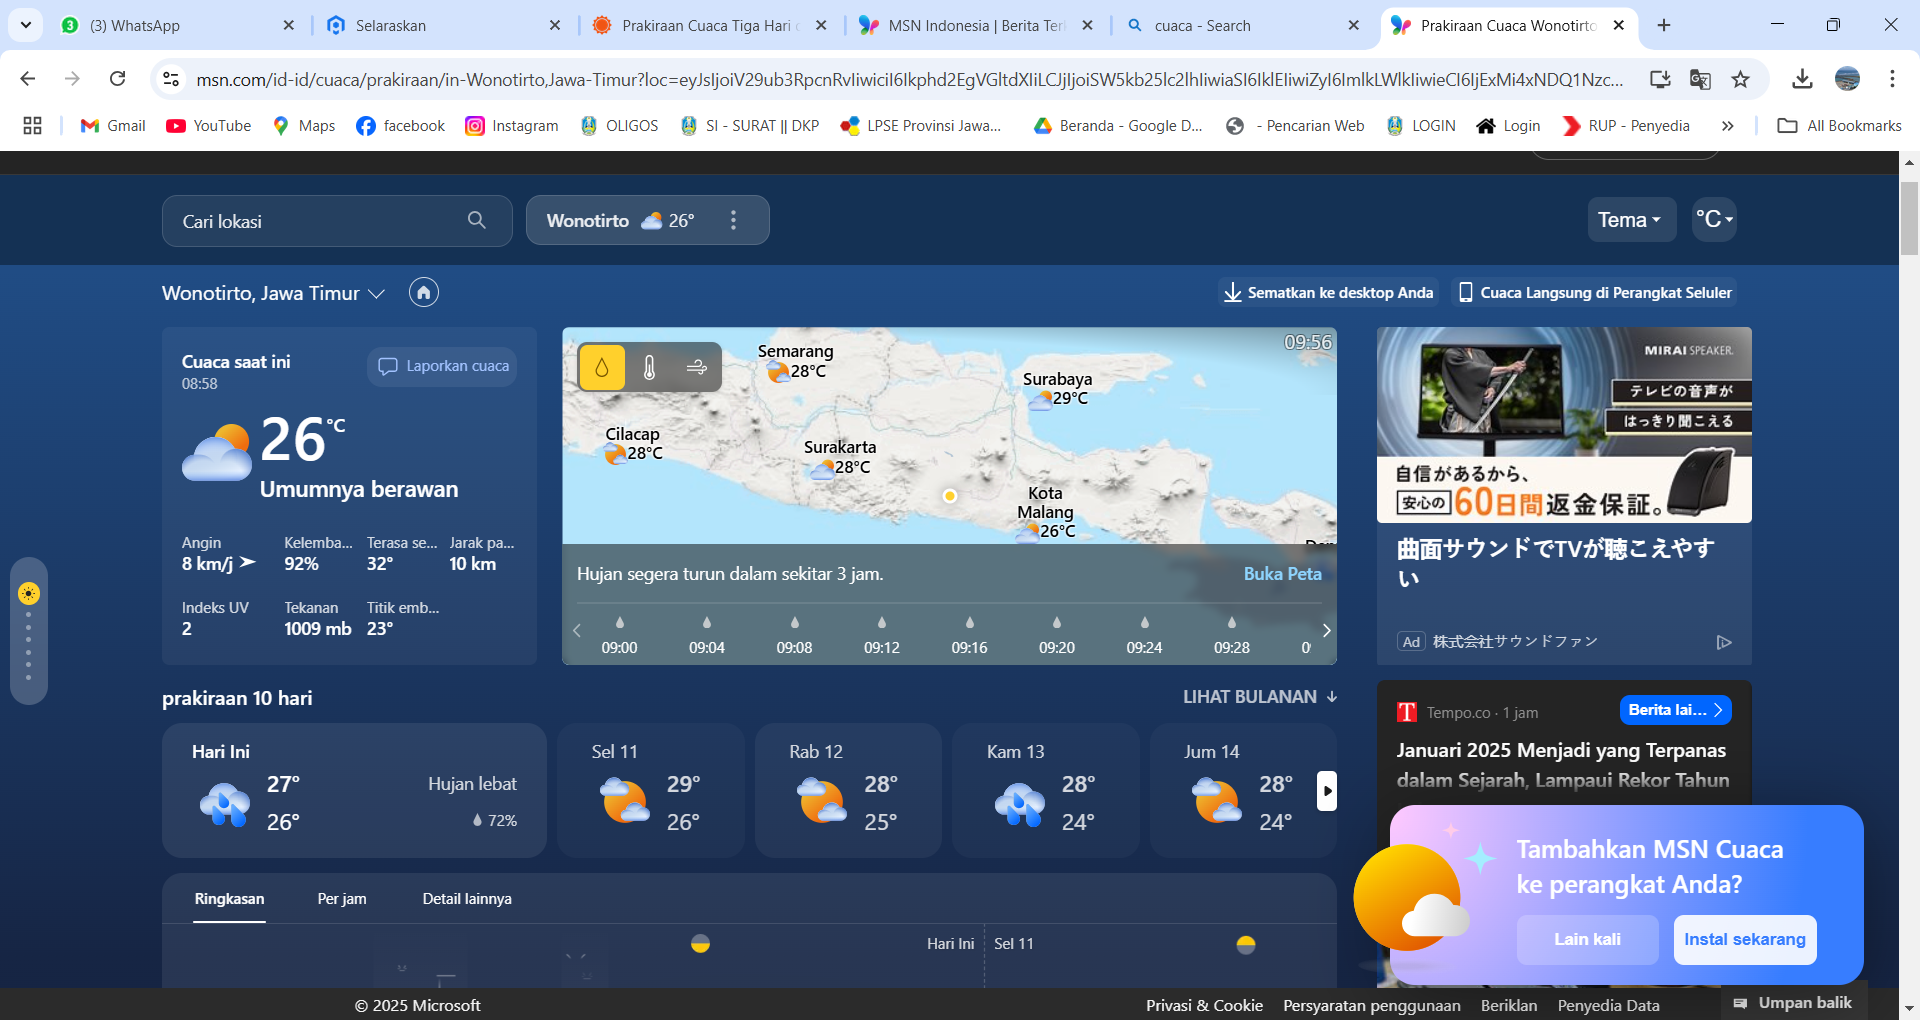Click the sun icon on left sidebar
Viewport: 1920px width, 1020px height.
click(29, 594)
